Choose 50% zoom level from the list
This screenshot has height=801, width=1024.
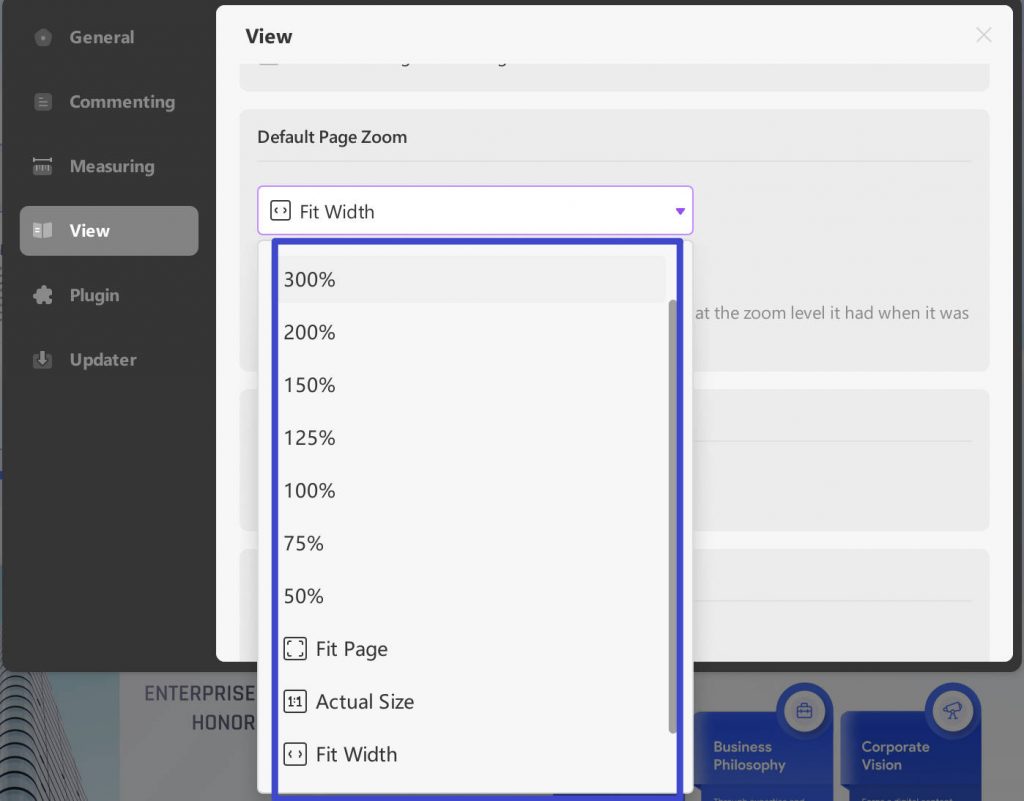point(303,596)
